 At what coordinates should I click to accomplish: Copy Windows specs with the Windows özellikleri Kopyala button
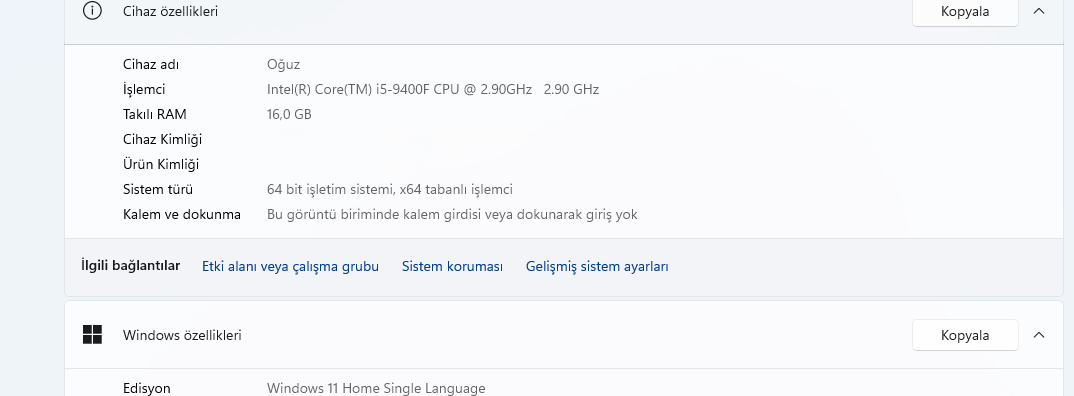[965, 335]
